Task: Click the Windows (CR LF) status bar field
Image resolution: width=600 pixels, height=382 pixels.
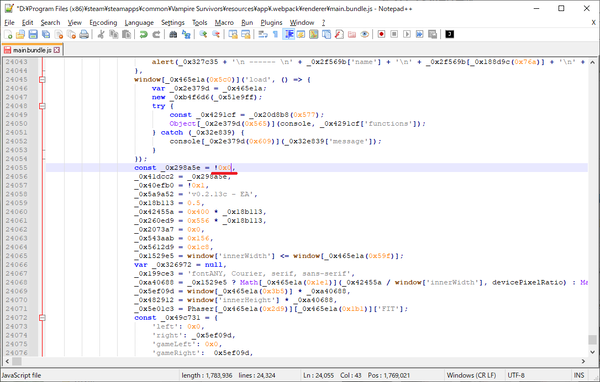Action: (x=471, y=375)
